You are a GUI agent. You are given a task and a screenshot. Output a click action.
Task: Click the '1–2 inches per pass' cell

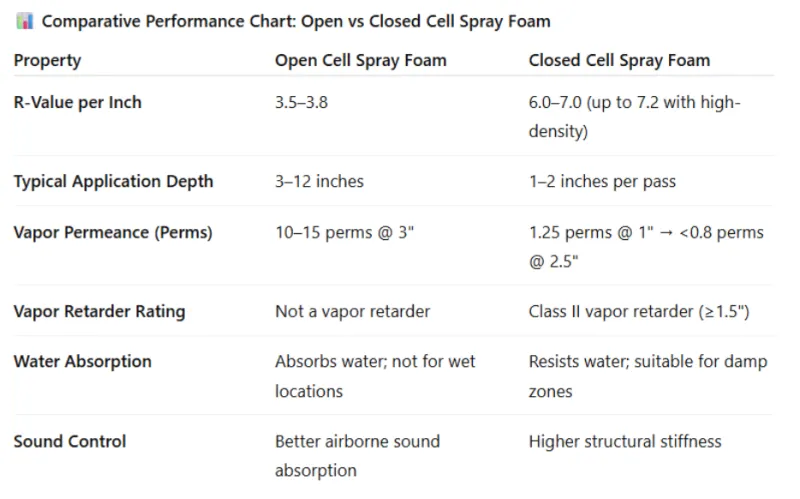click(x=602, y=181)
